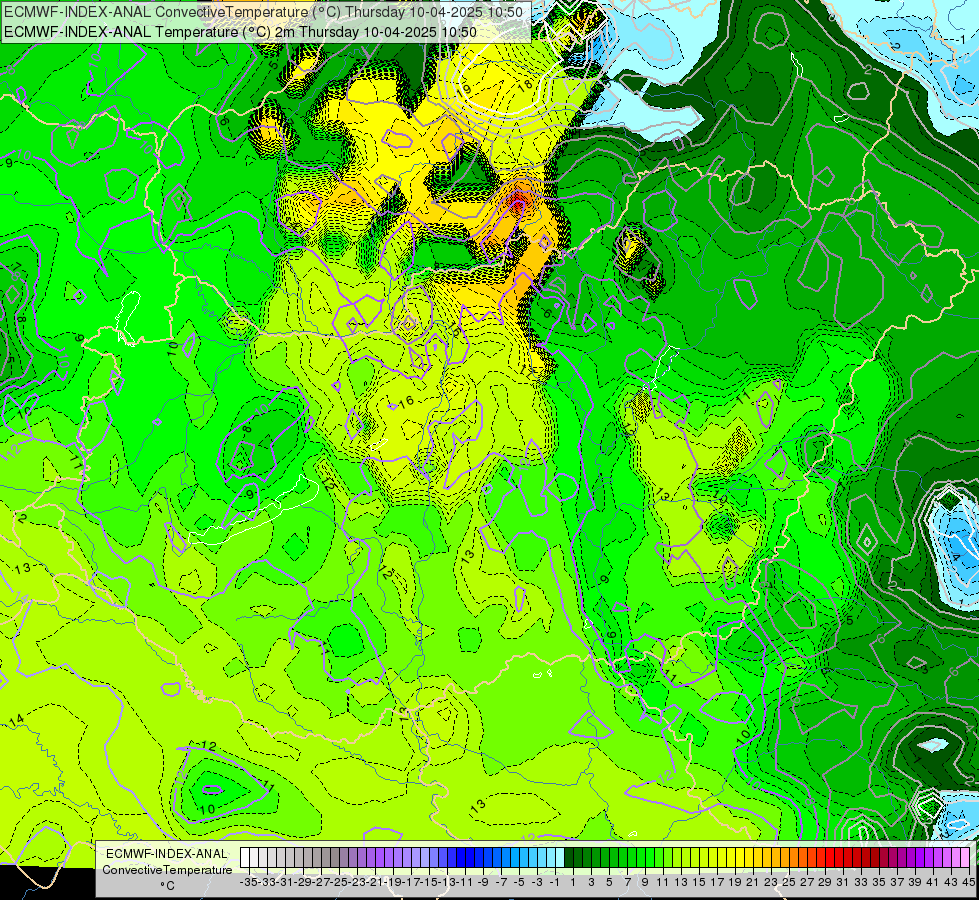Click the 16 contour label in yellow area
Image resolution: width=979 pixels, height=900 pixels.
click(x=406, y=402)
